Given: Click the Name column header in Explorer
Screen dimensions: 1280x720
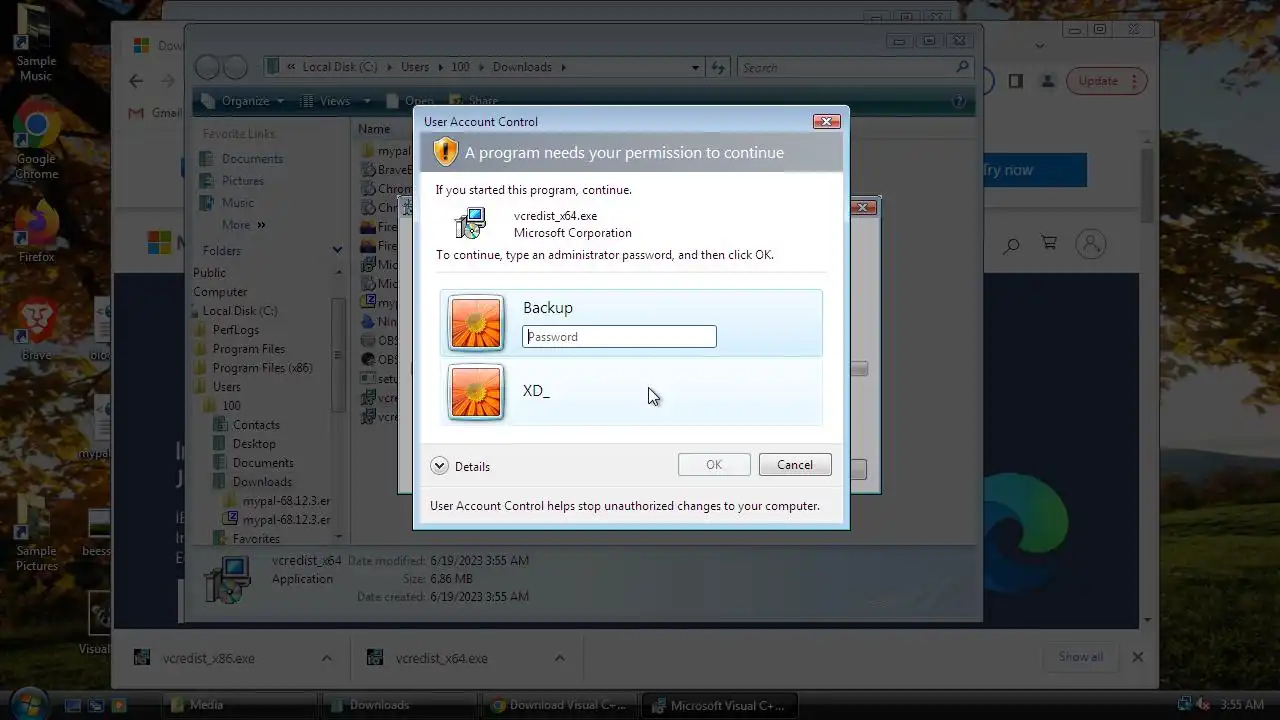Looking at the screenshot, I should 374,129.
